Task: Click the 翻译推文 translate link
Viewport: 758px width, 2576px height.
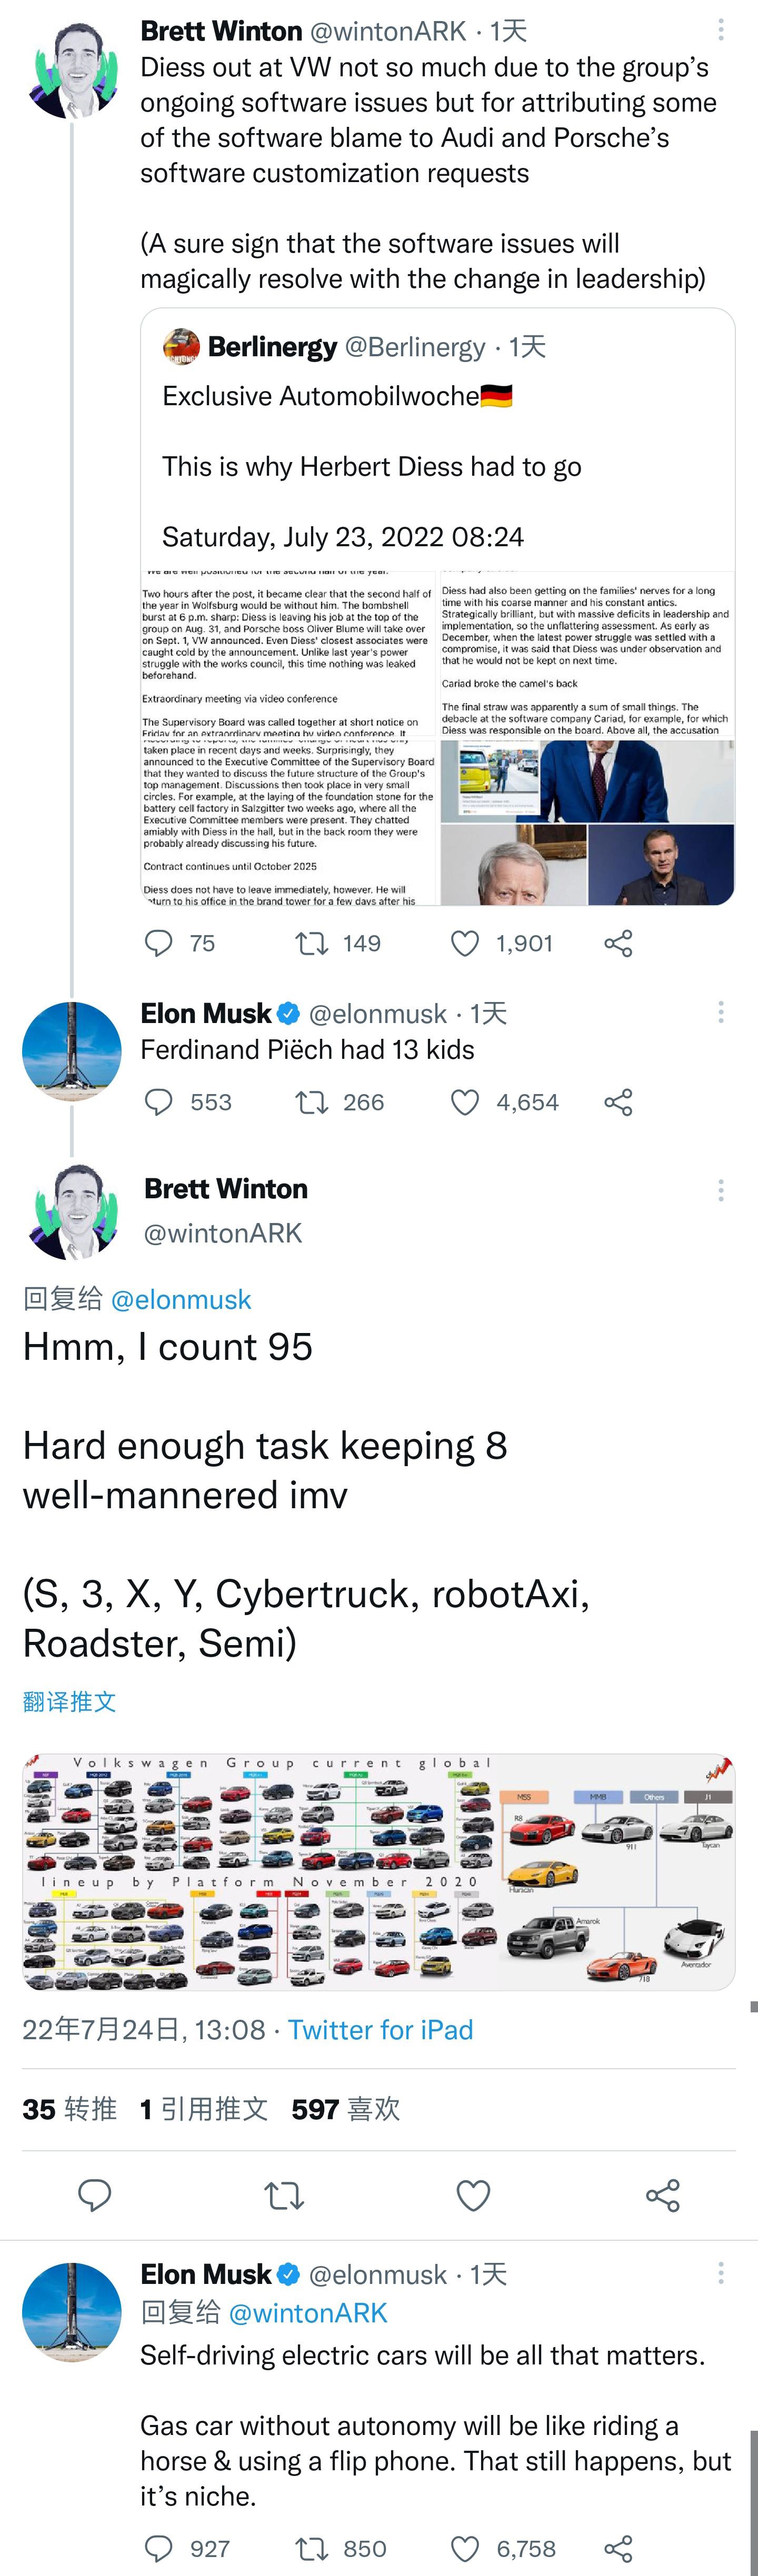Action: (70, 1701)
